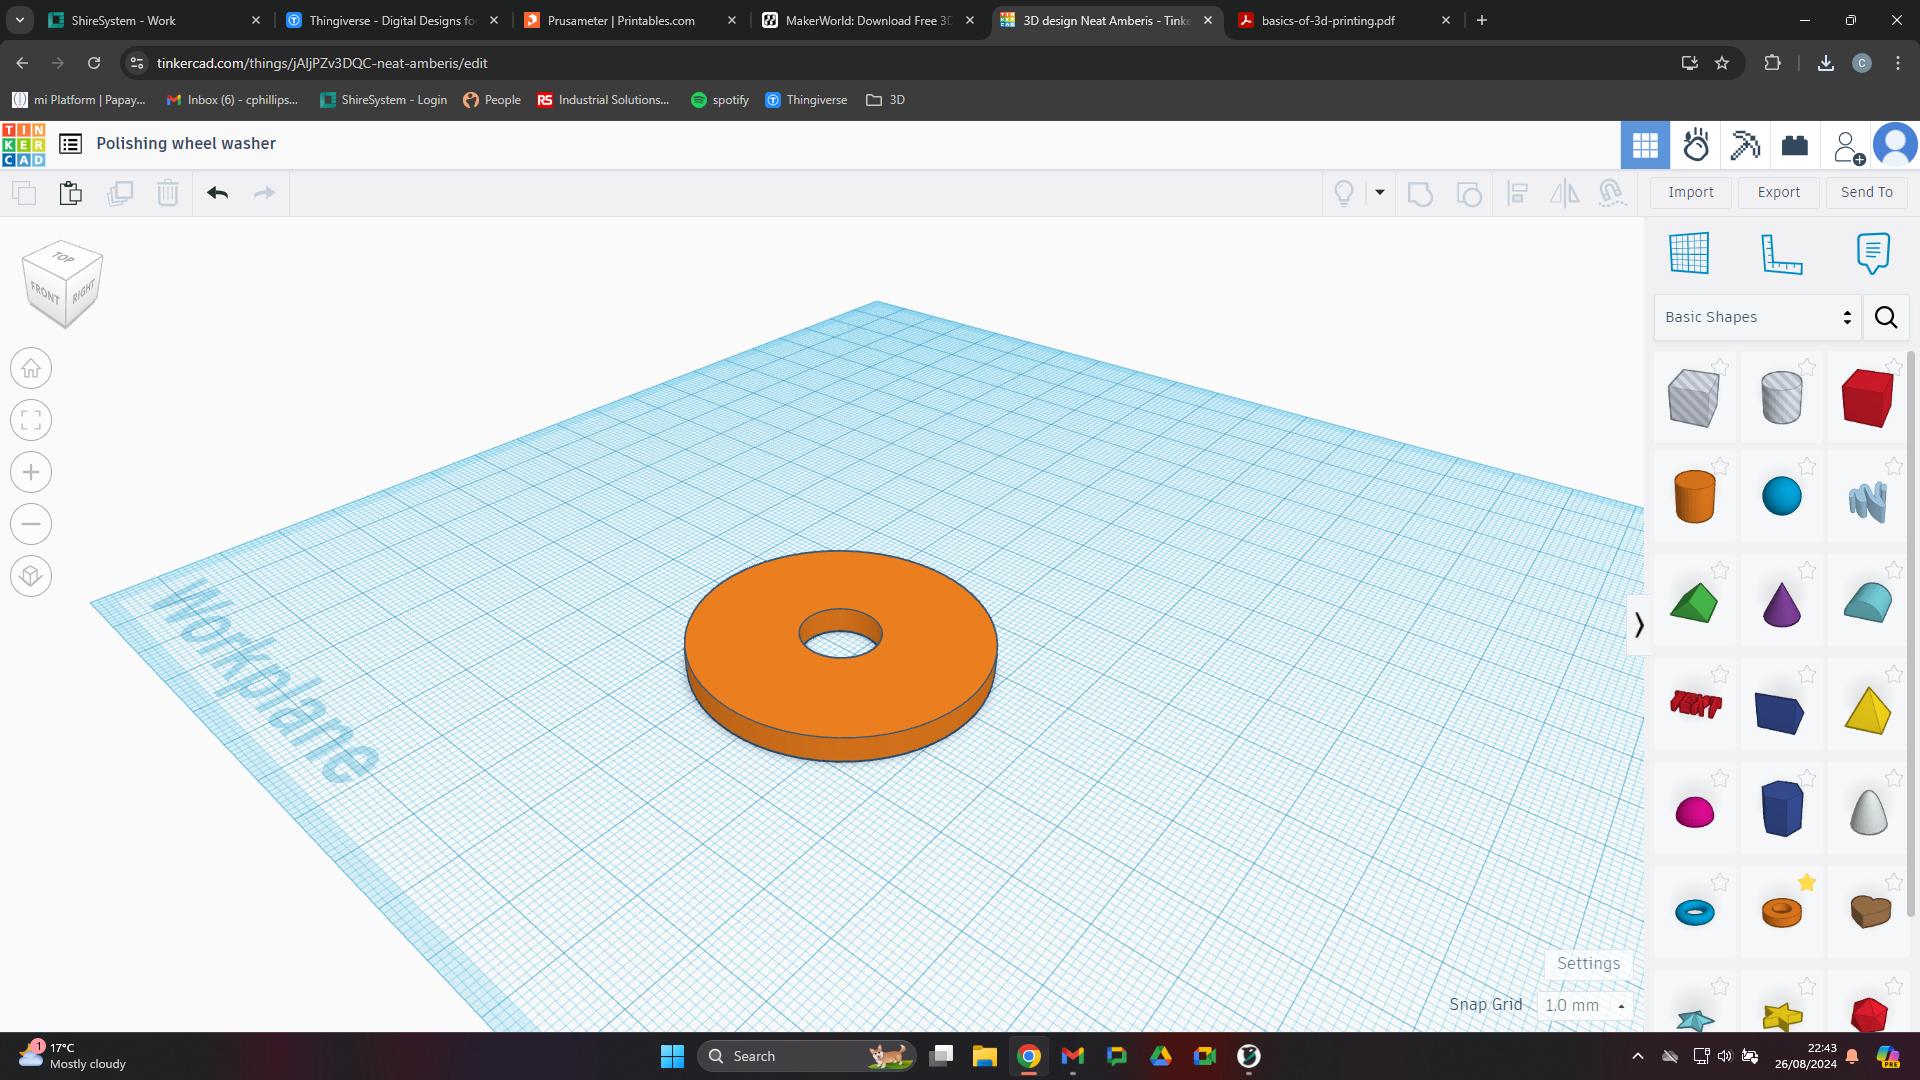Collapse the shapes panel with chevron
Viewport: 1920px width, 1080px height.
point(1638,625)
